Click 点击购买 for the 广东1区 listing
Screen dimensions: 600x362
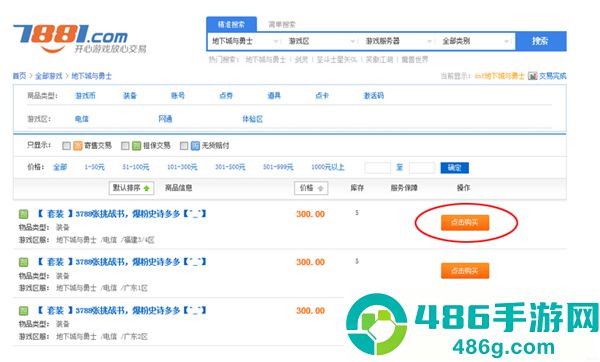click(x=465, y=271)
